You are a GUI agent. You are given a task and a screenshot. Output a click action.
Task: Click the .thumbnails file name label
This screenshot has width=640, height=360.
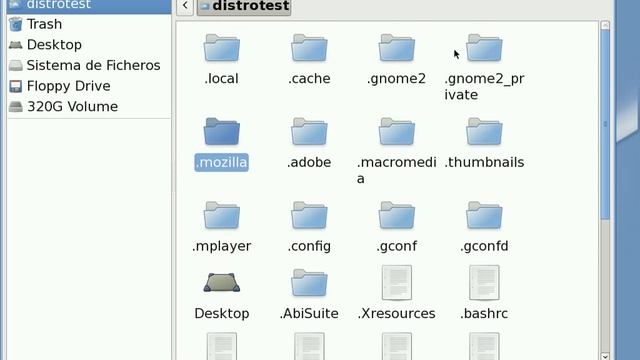[x=484, y=162]
